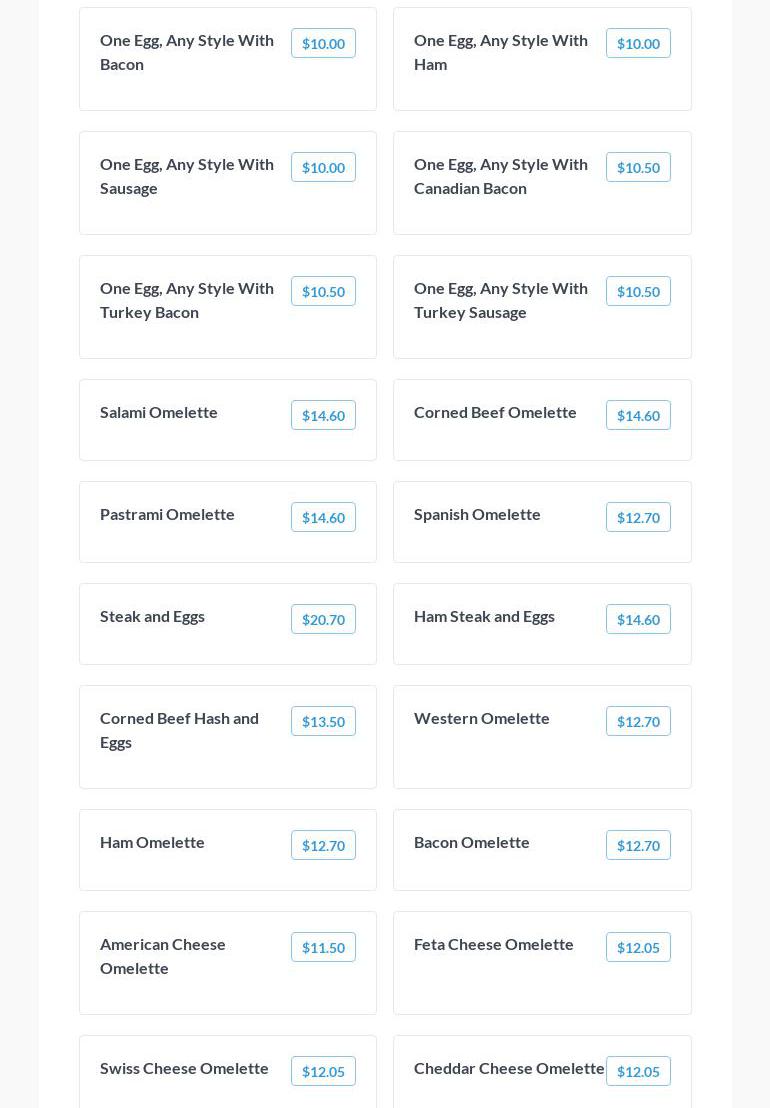Choose the Turkey Sausage egg $10.50 price
The width and height of the screenshot is (770, 1108).
pyautogui.click(x=638, y=291)
